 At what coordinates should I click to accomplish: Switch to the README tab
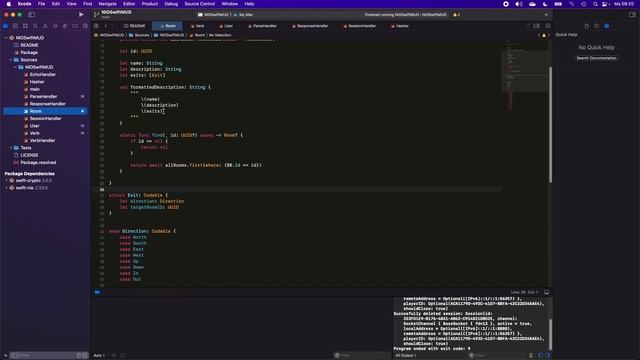tap(135, 26)
